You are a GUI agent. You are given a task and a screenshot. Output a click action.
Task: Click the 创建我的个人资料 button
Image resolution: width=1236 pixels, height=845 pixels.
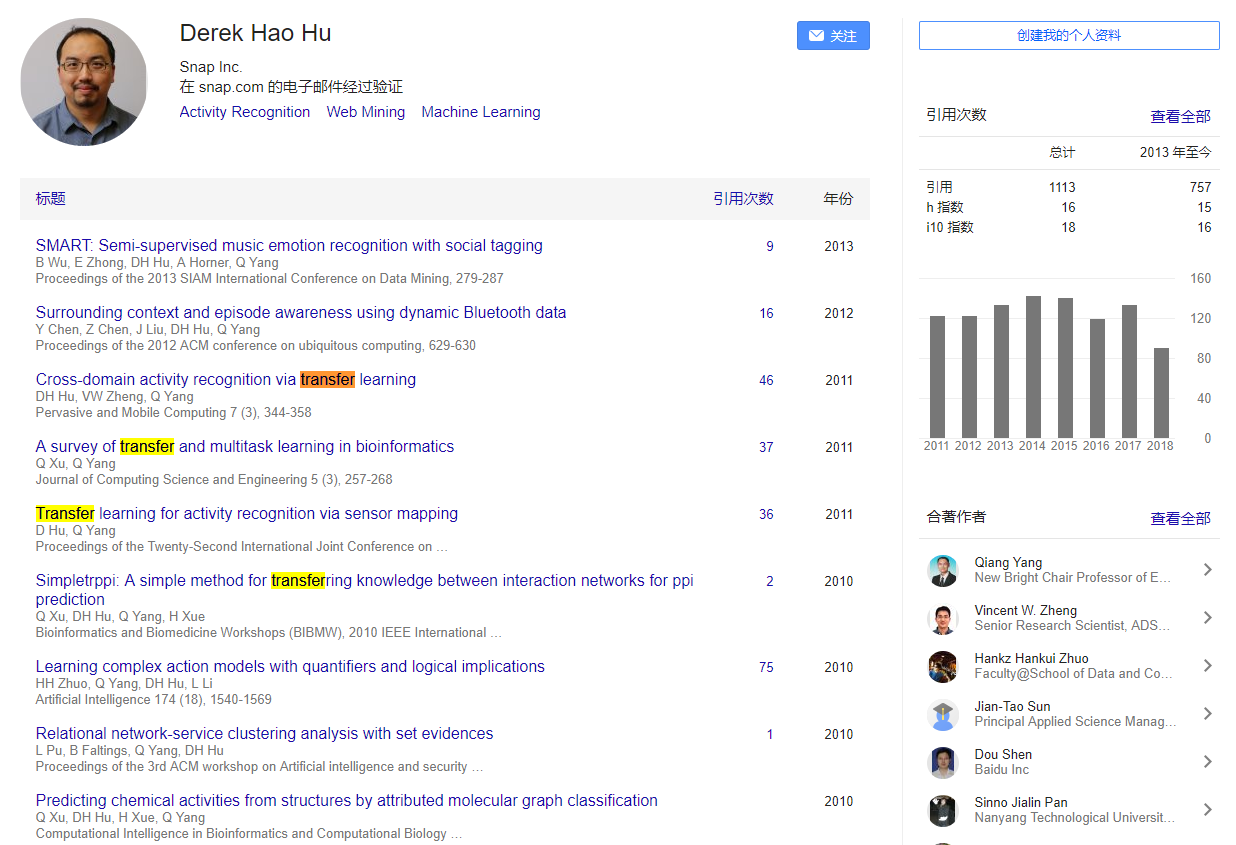pos(1069,36)
